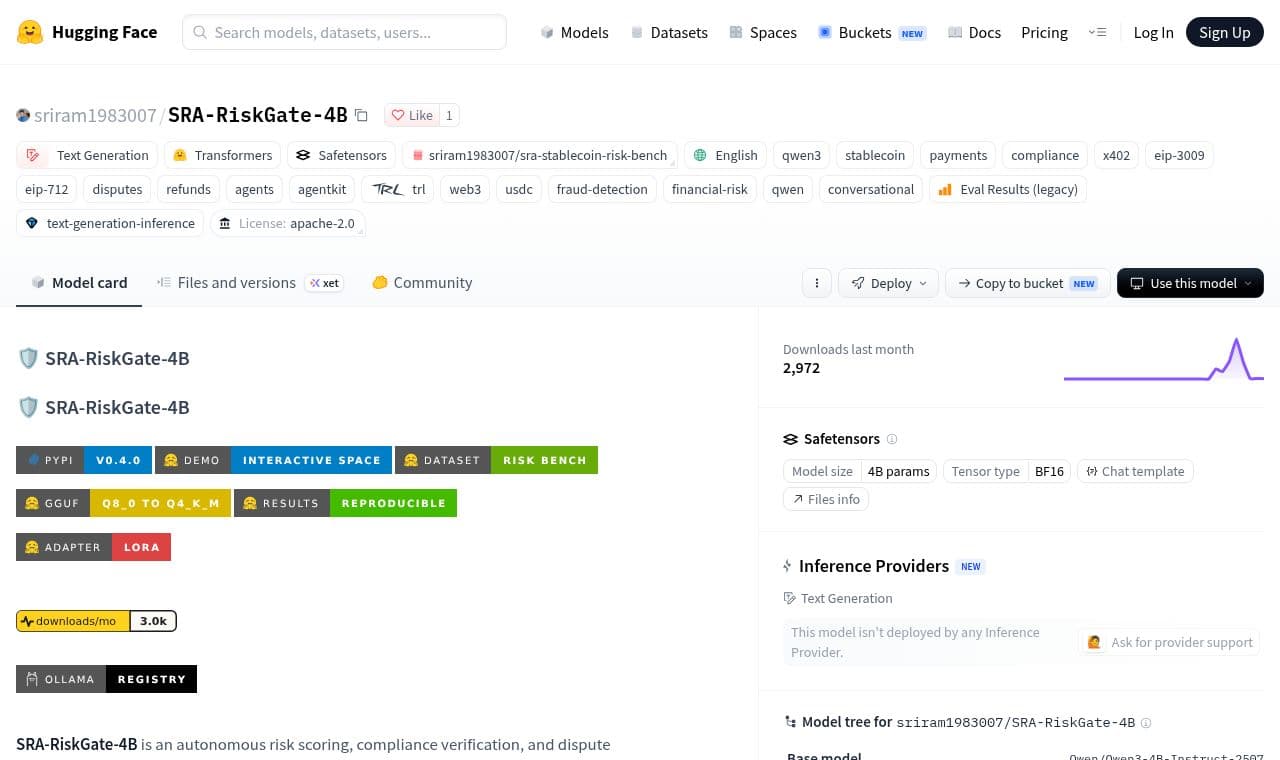
Task: Open Models in top navigation
Action: coord(574,32)
